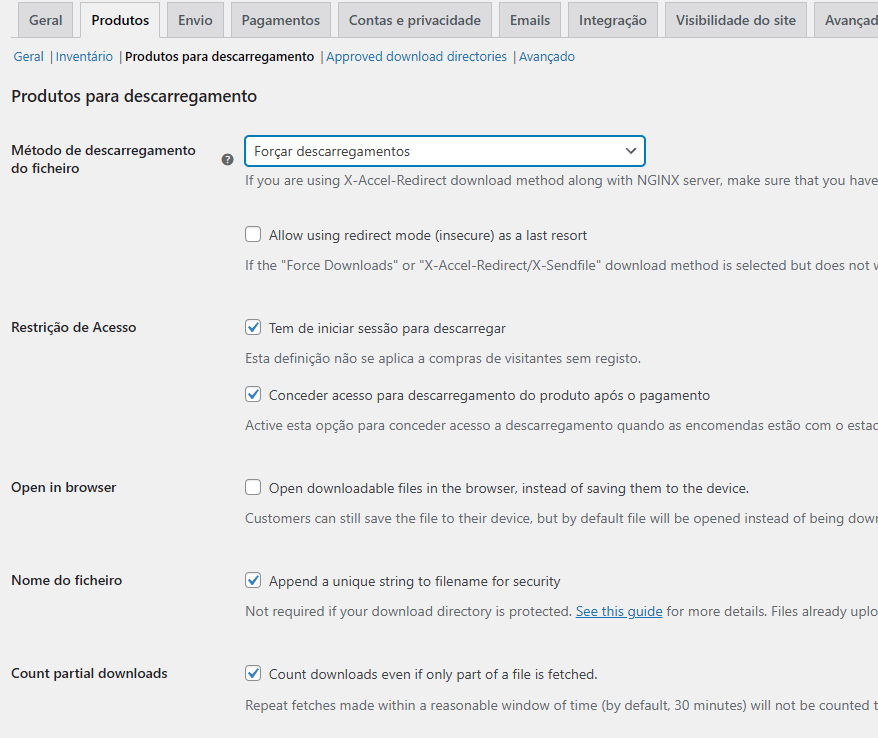Open the Inventário section
Screen dimensions: 878x738
[x=84, y=56]
